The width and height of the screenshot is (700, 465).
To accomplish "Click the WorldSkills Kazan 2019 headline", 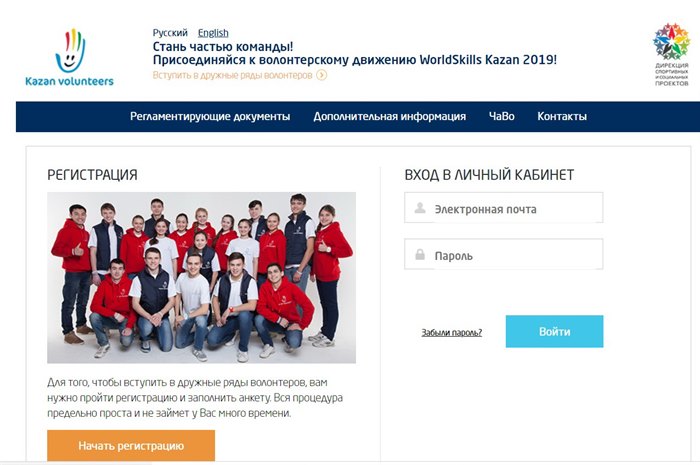I will point(354,60).
